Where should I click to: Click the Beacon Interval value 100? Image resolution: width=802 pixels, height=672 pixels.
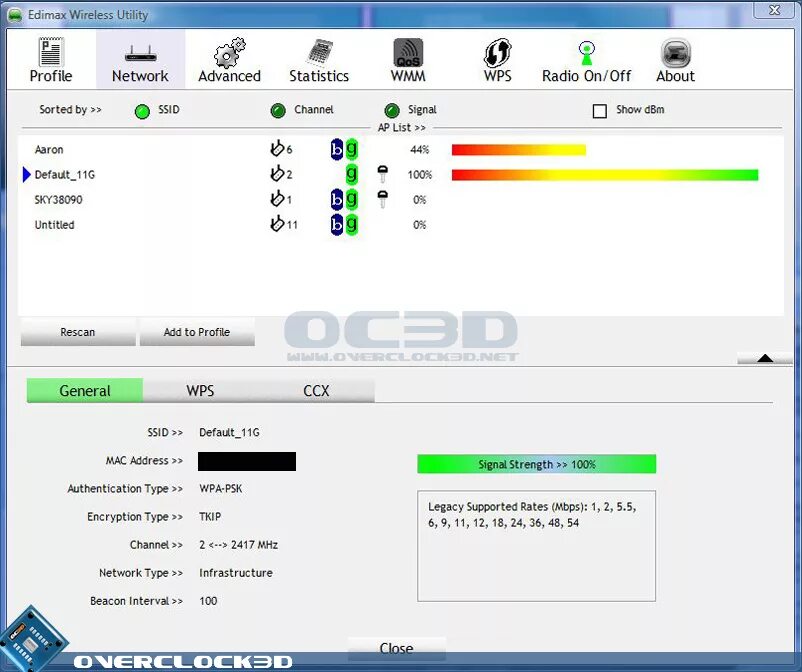(208, 601)
